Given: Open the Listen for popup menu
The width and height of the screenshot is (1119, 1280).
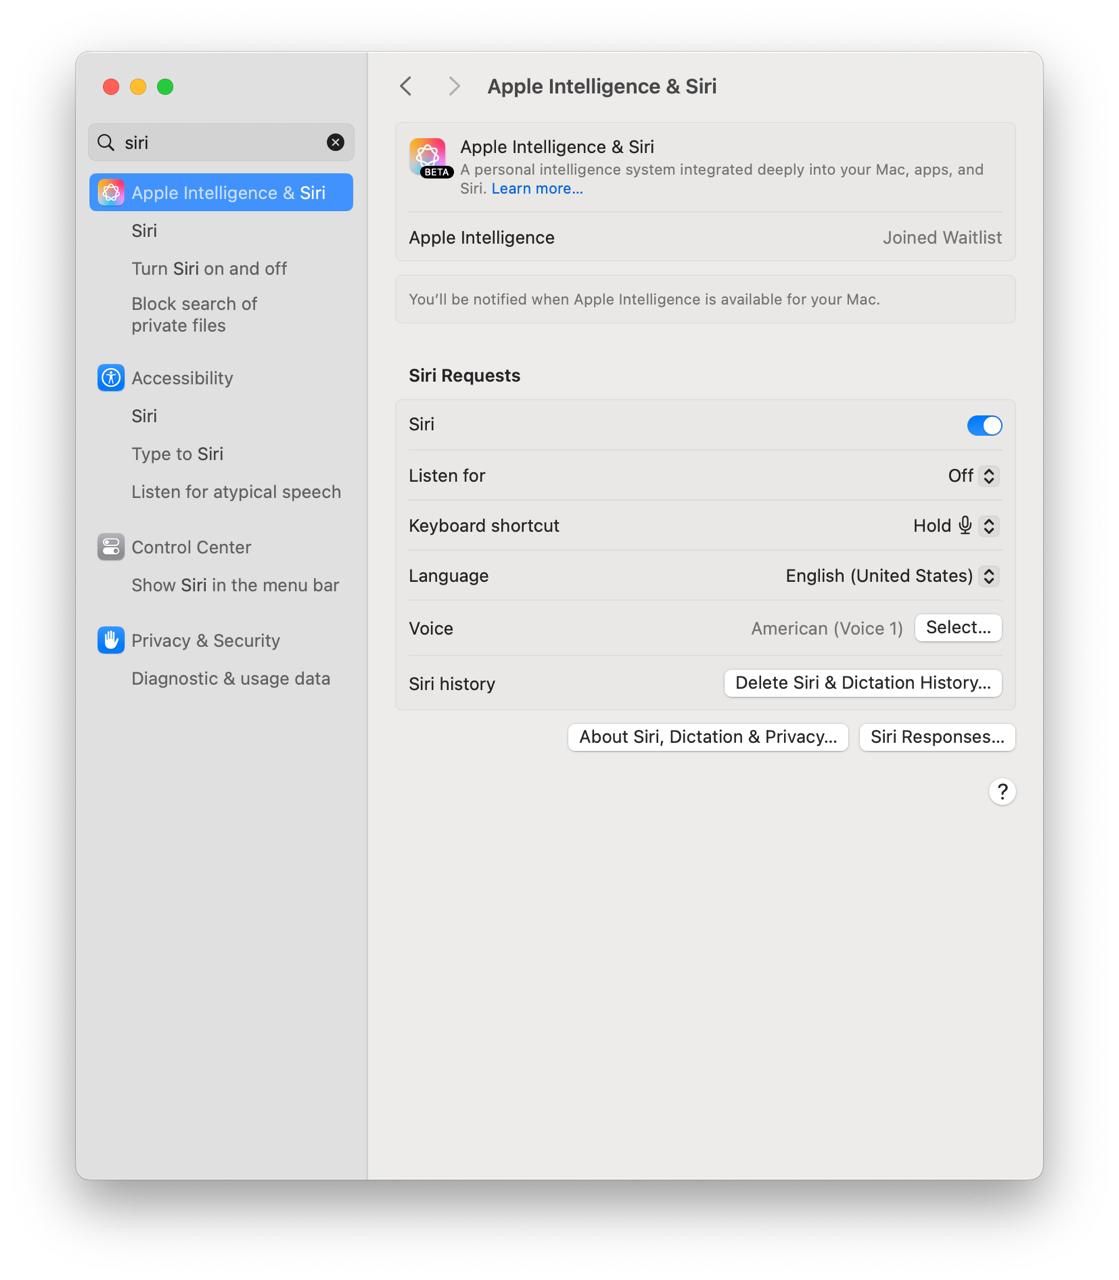Looking at the screenshot, I should pos(974,476).
